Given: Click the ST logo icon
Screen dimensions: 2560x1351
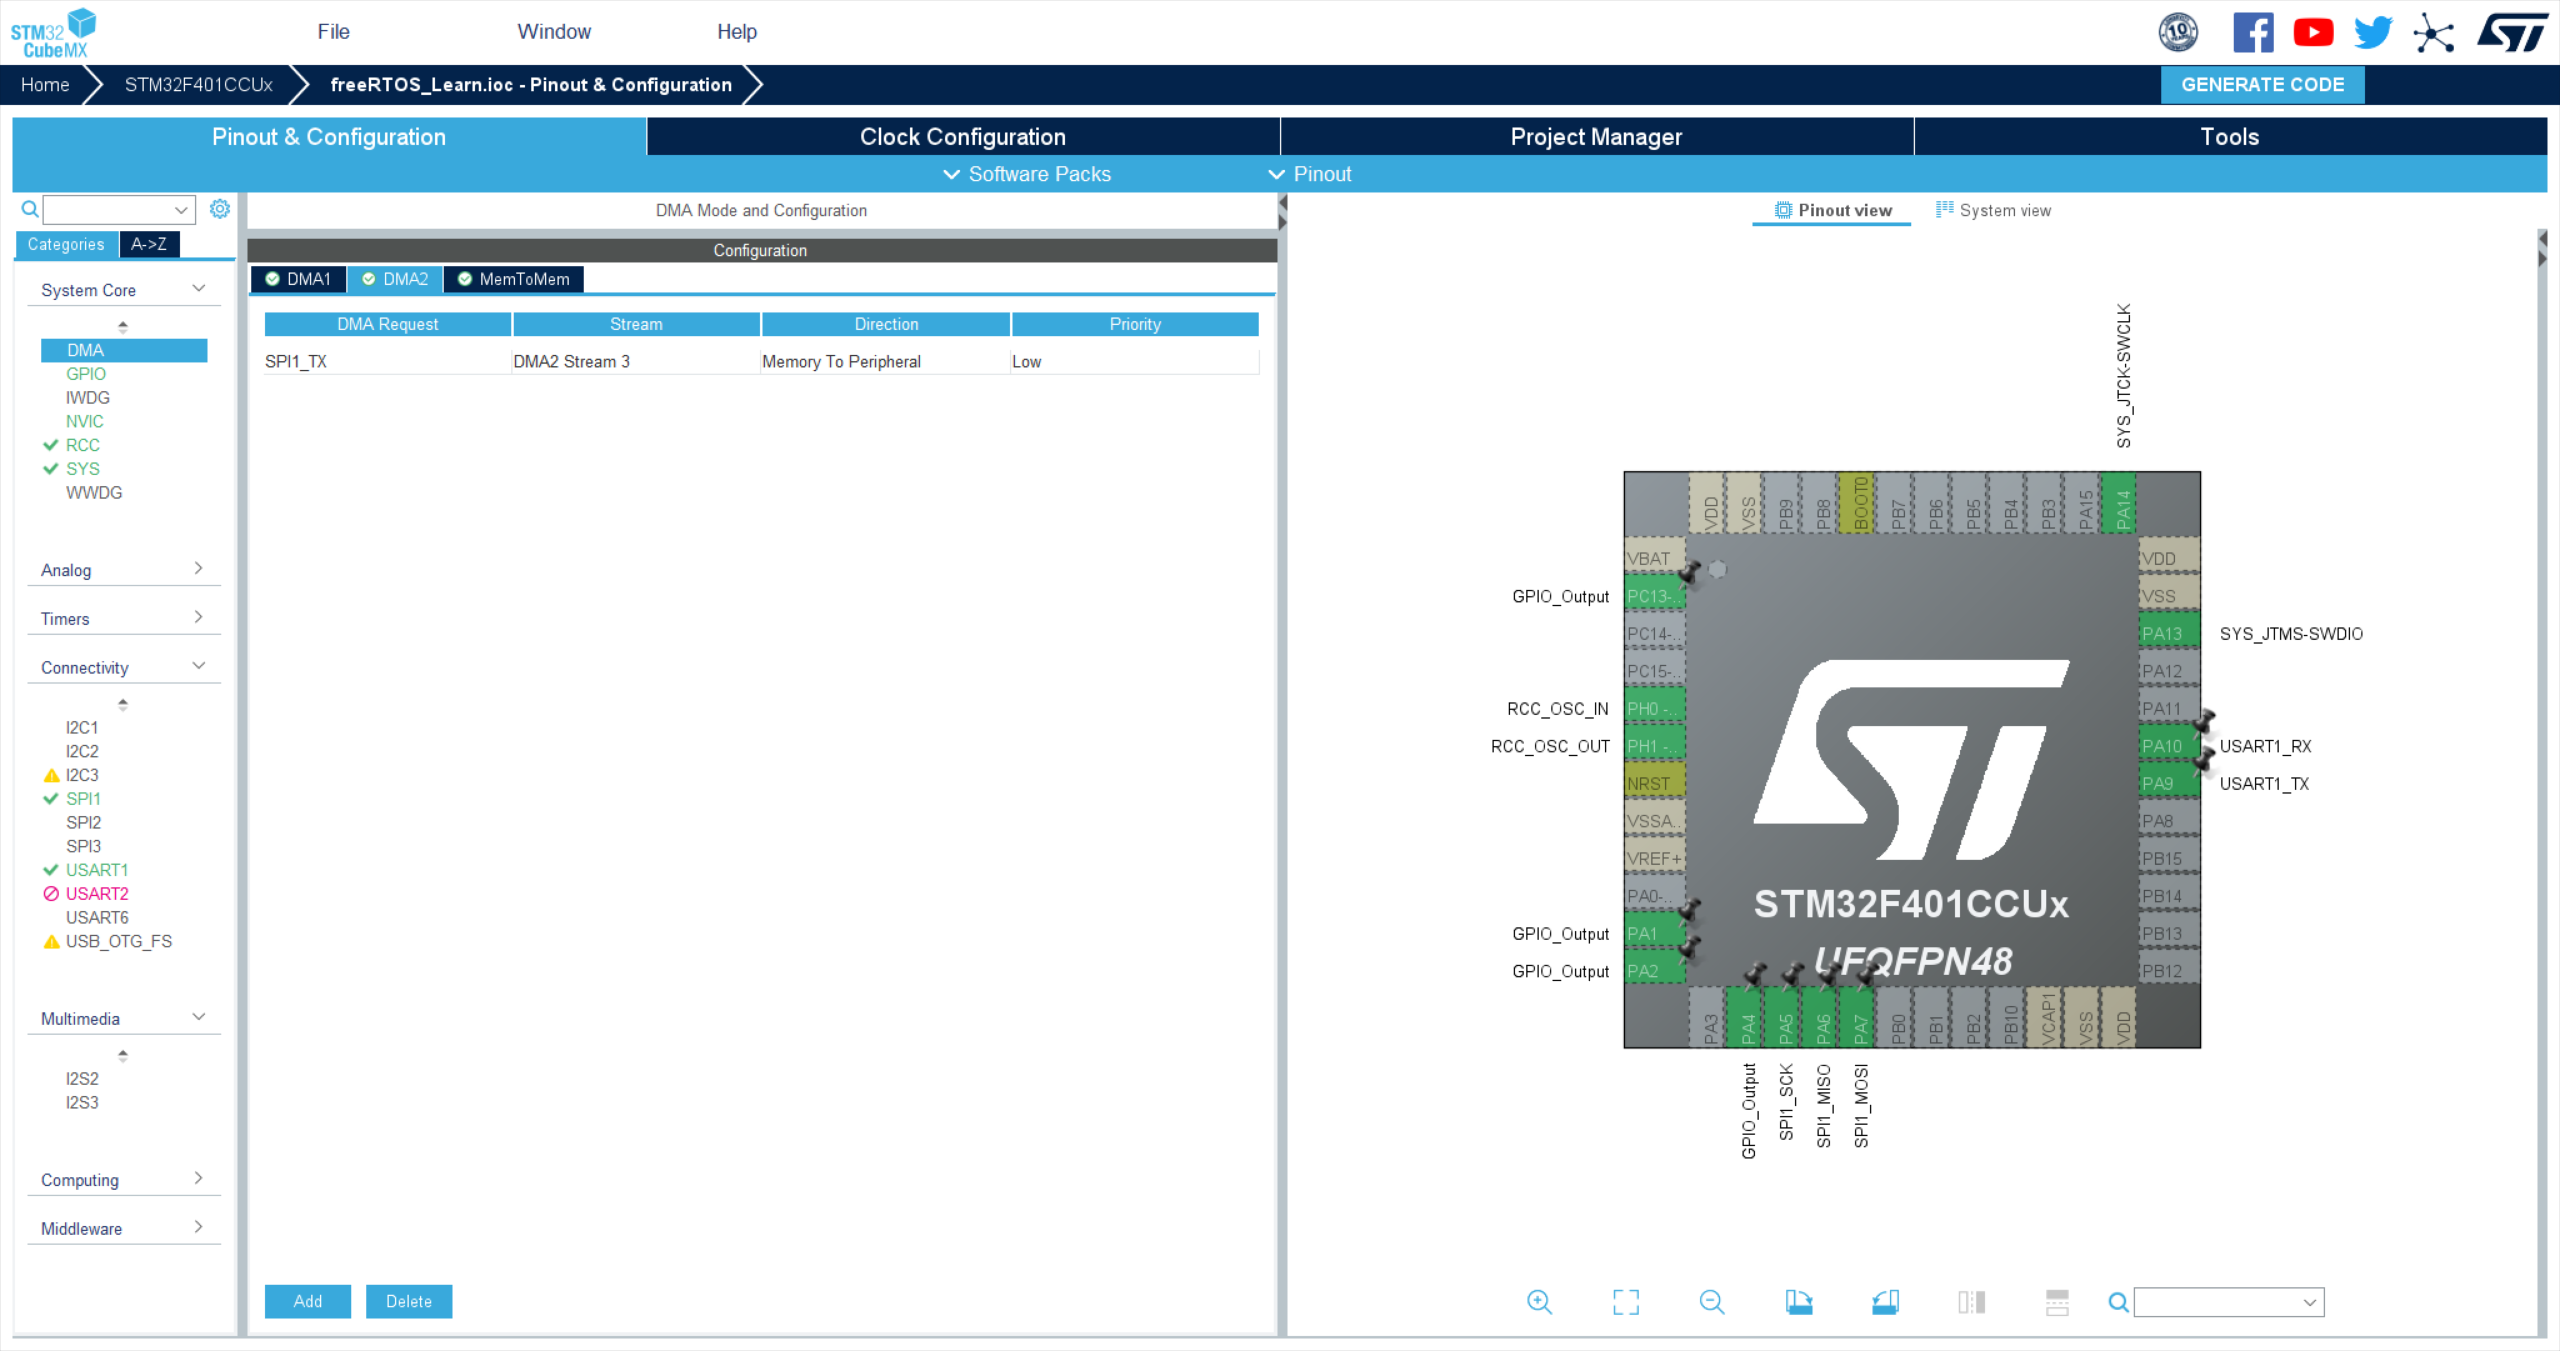Looking at the screenshot, I should (2513, 33).
